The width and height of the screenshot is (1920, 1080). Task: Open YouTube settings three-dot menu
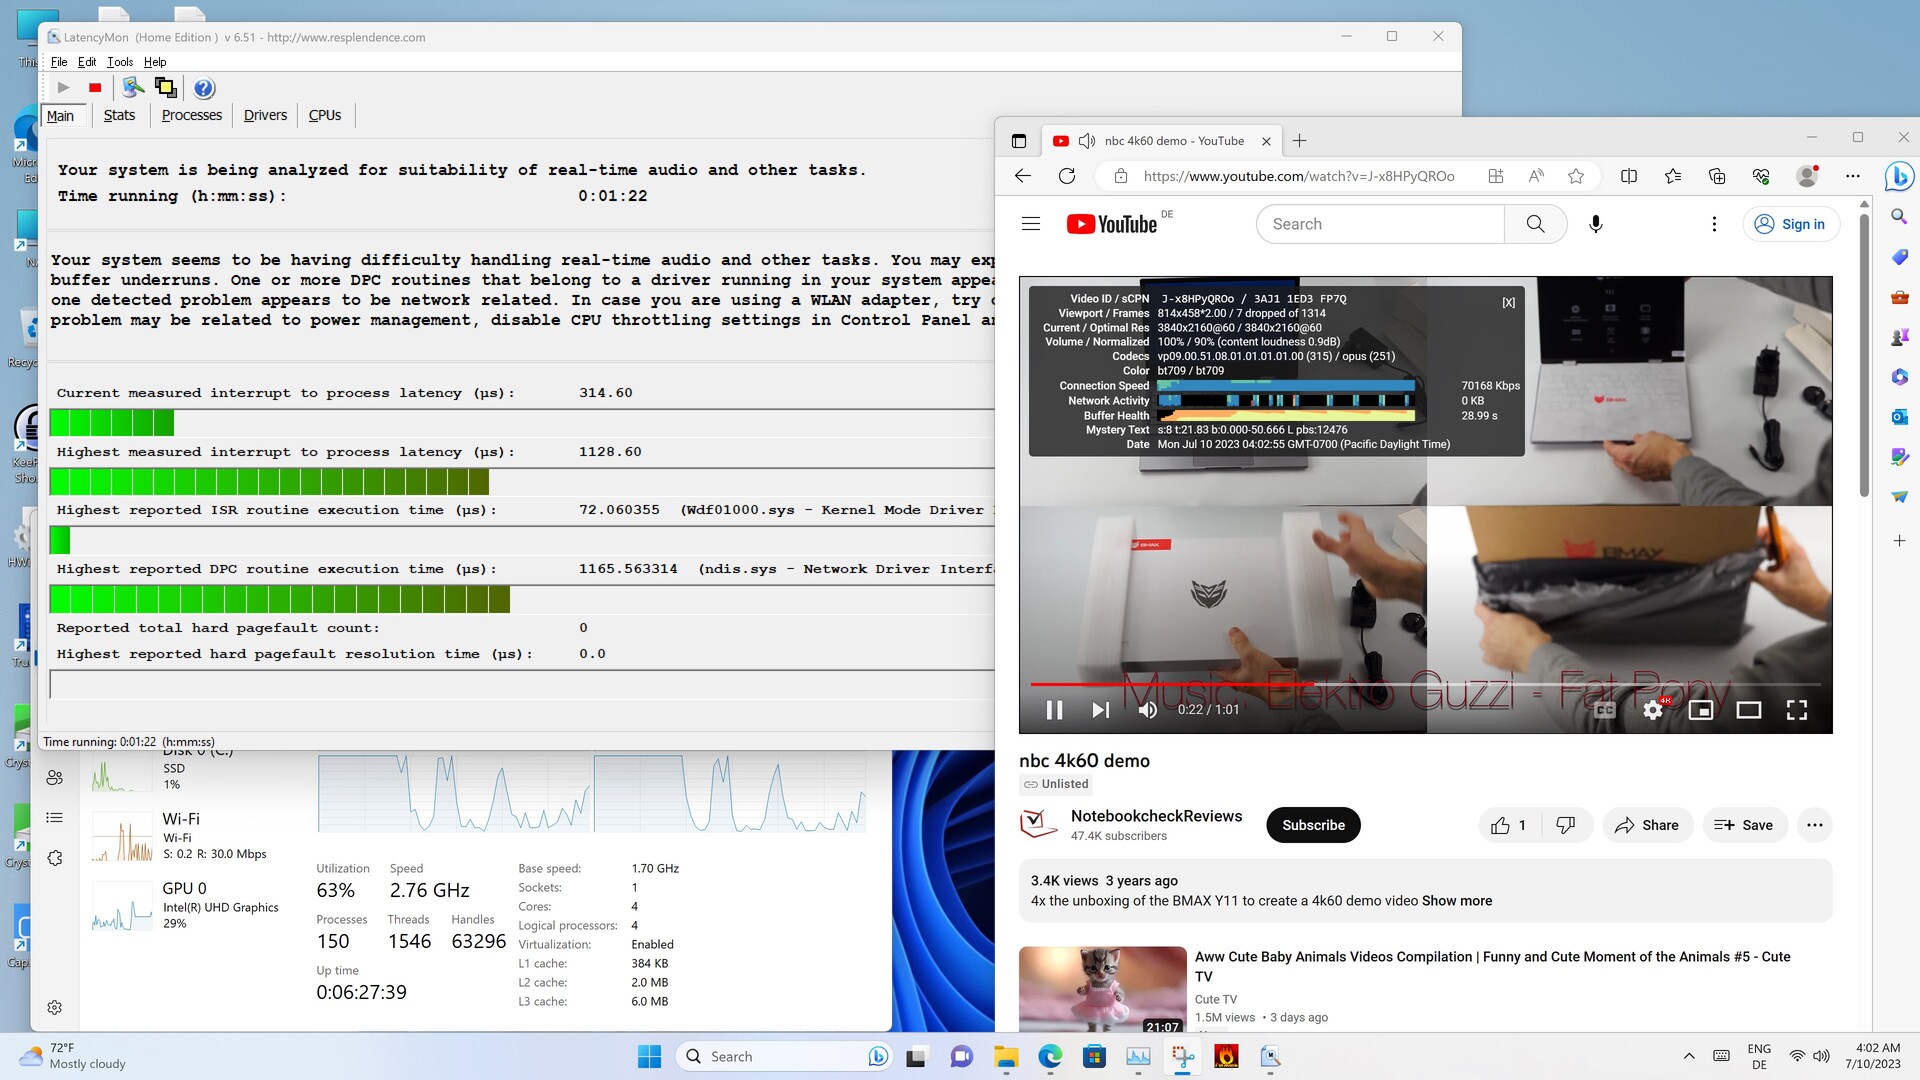coord(1714,224)
